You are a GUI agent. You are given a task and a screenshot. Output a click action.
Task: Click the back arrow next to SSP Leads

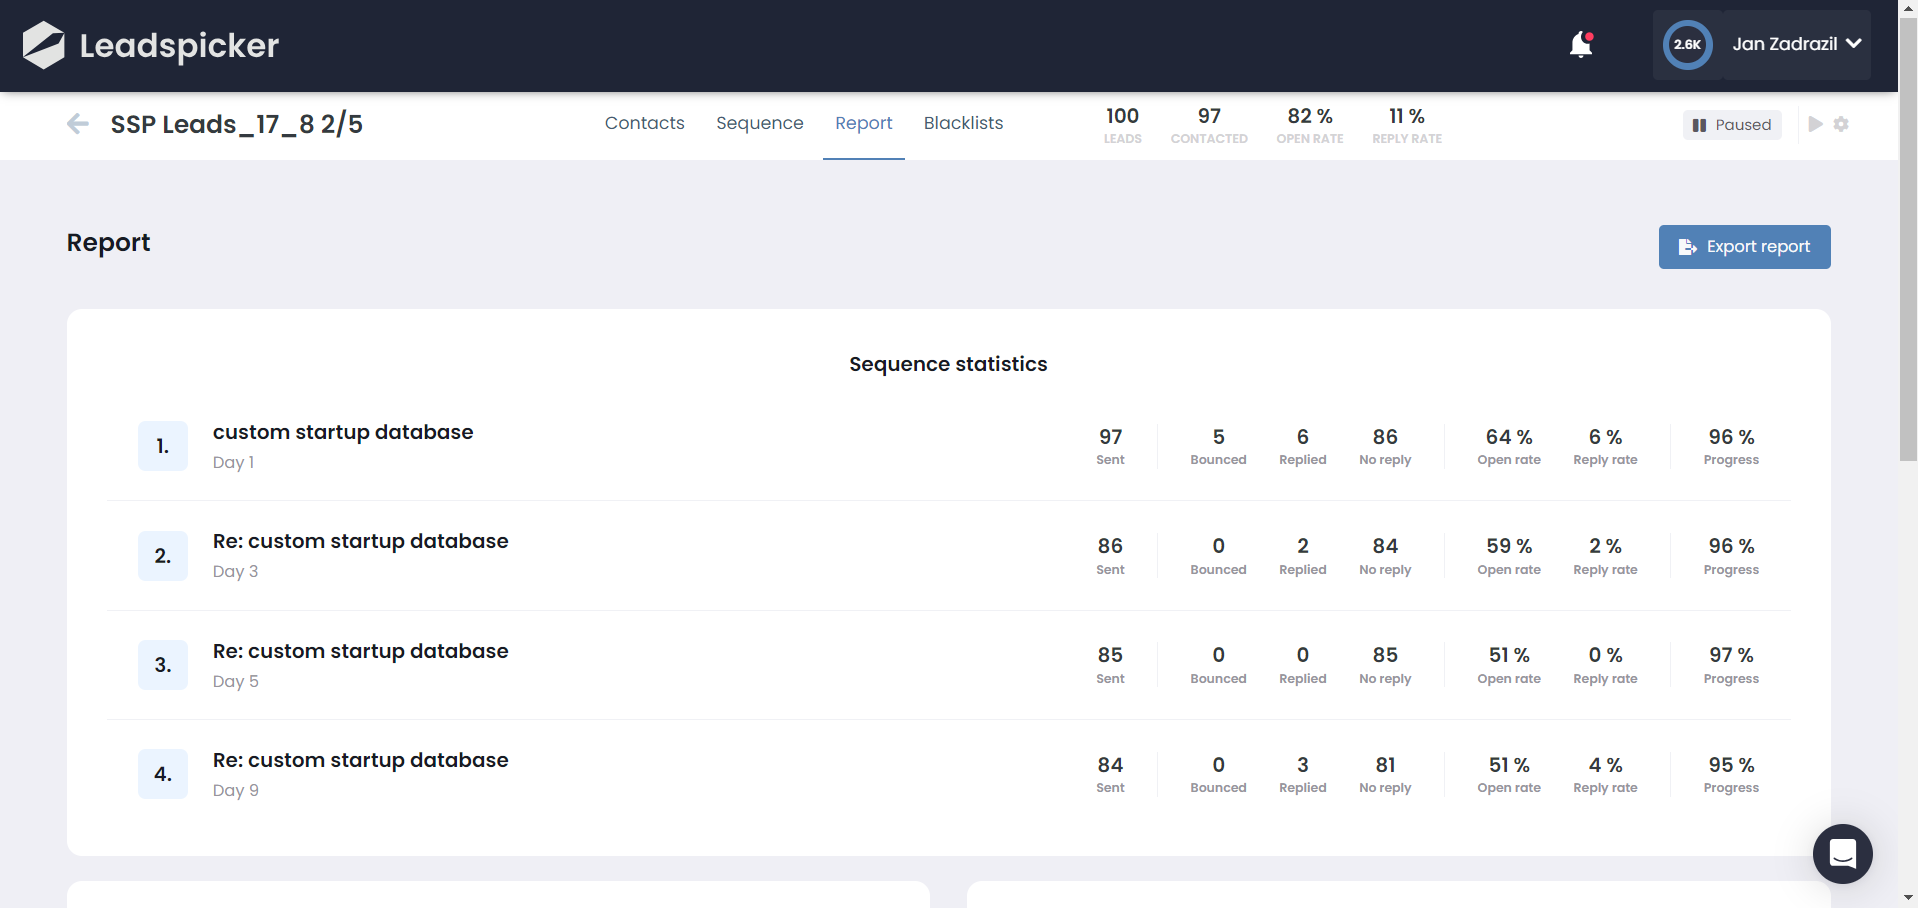pos(77,124)
